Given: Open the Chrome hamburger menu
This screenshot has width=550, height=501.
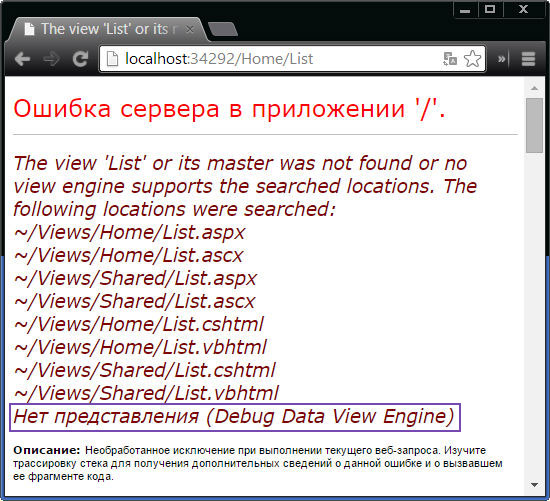Looking at the screenshot, I should [x=528, y=59].
